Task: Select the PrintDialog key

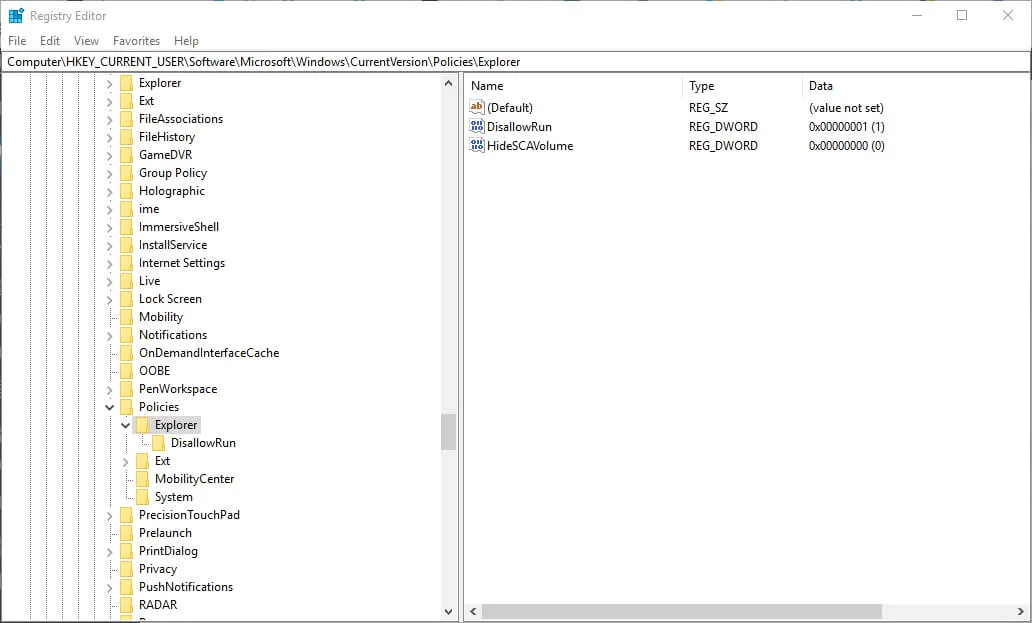Action: (x=168, y=551)
